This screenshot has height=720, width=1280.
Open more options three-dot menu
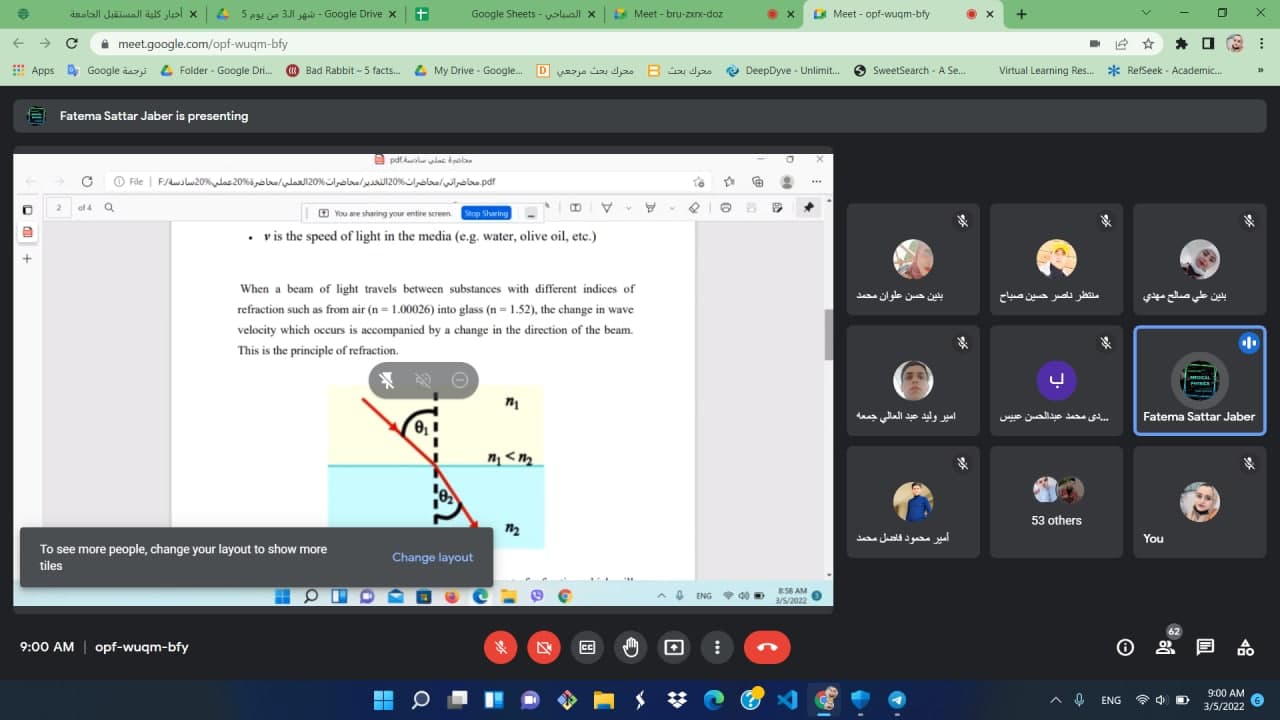(x=717, y=647)
